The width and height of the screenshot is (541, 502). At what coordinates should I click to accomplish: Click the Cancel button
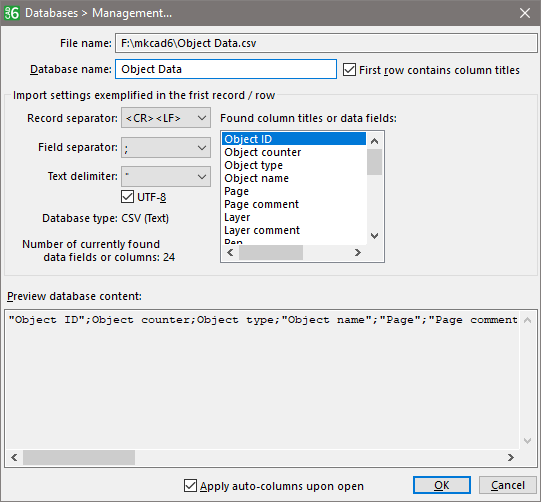(x=508, y=485)
